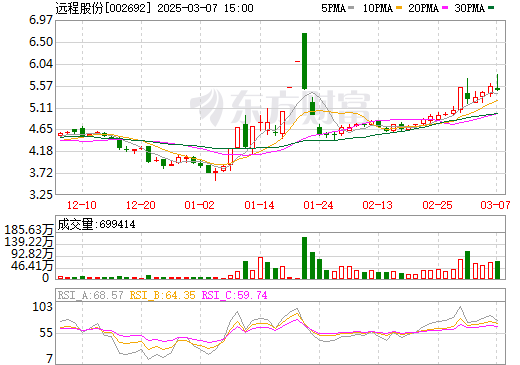Click the 6.50 price axis label
This screenshot has height=365, width=520.
41,42
